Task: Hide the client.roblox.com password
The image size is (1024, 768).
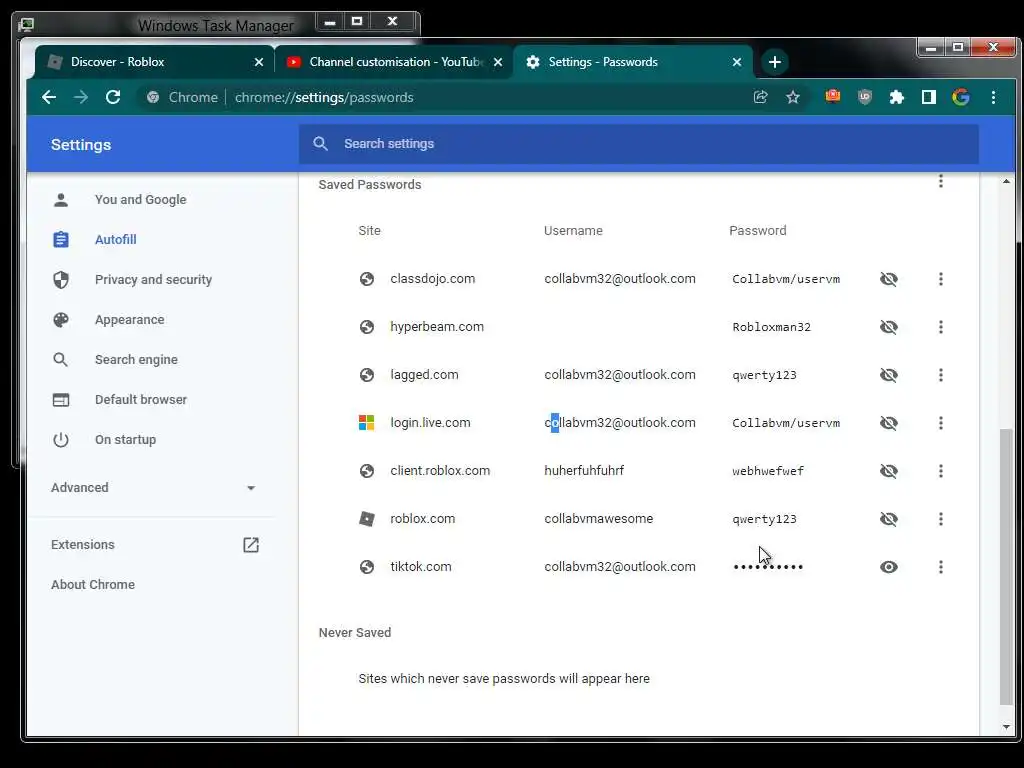Action: [x=888, y=471]
